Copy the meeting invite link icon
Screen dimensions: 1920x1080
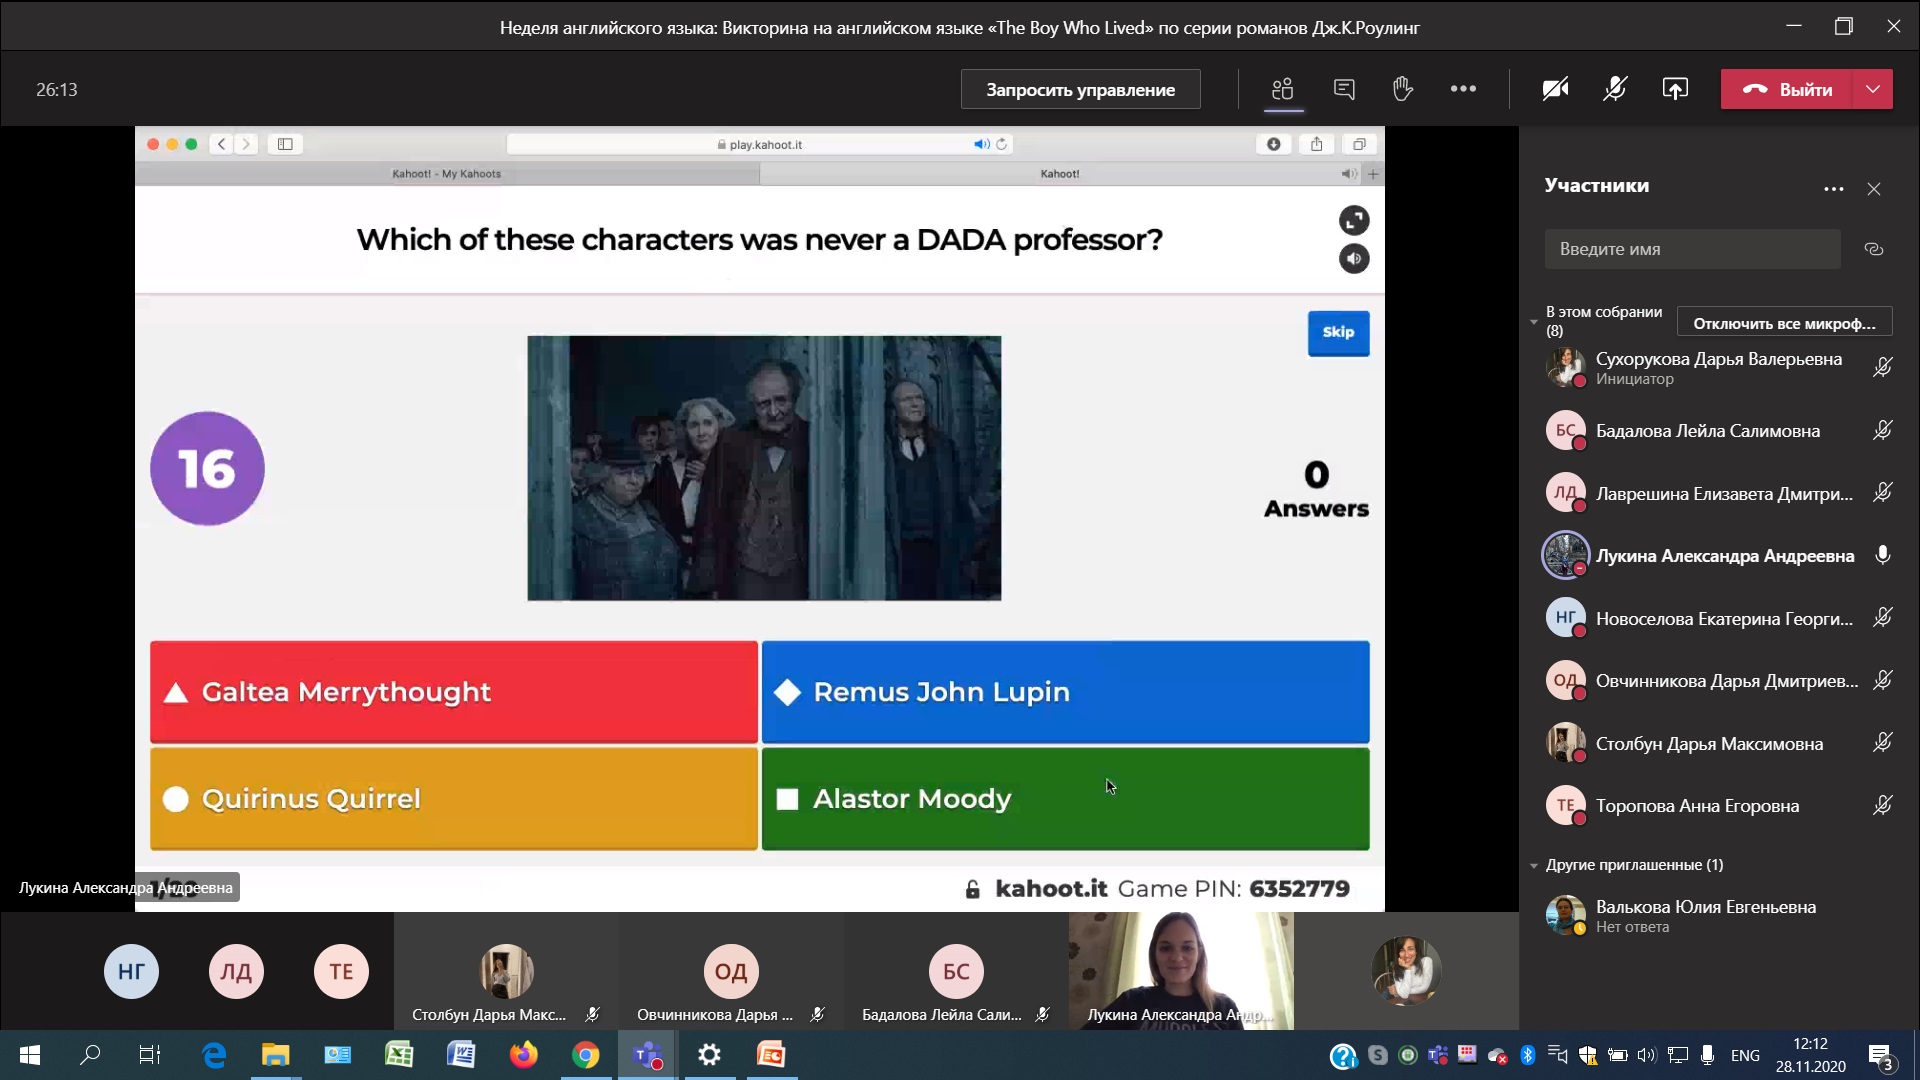pos(1874,249)
